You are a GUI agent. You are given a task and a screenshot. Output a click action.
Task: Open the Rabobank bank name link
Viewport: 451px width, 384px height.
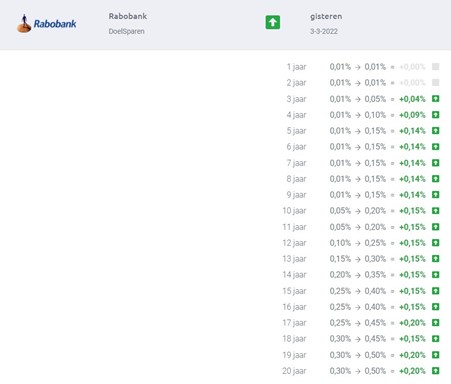(x=128, y=16)
